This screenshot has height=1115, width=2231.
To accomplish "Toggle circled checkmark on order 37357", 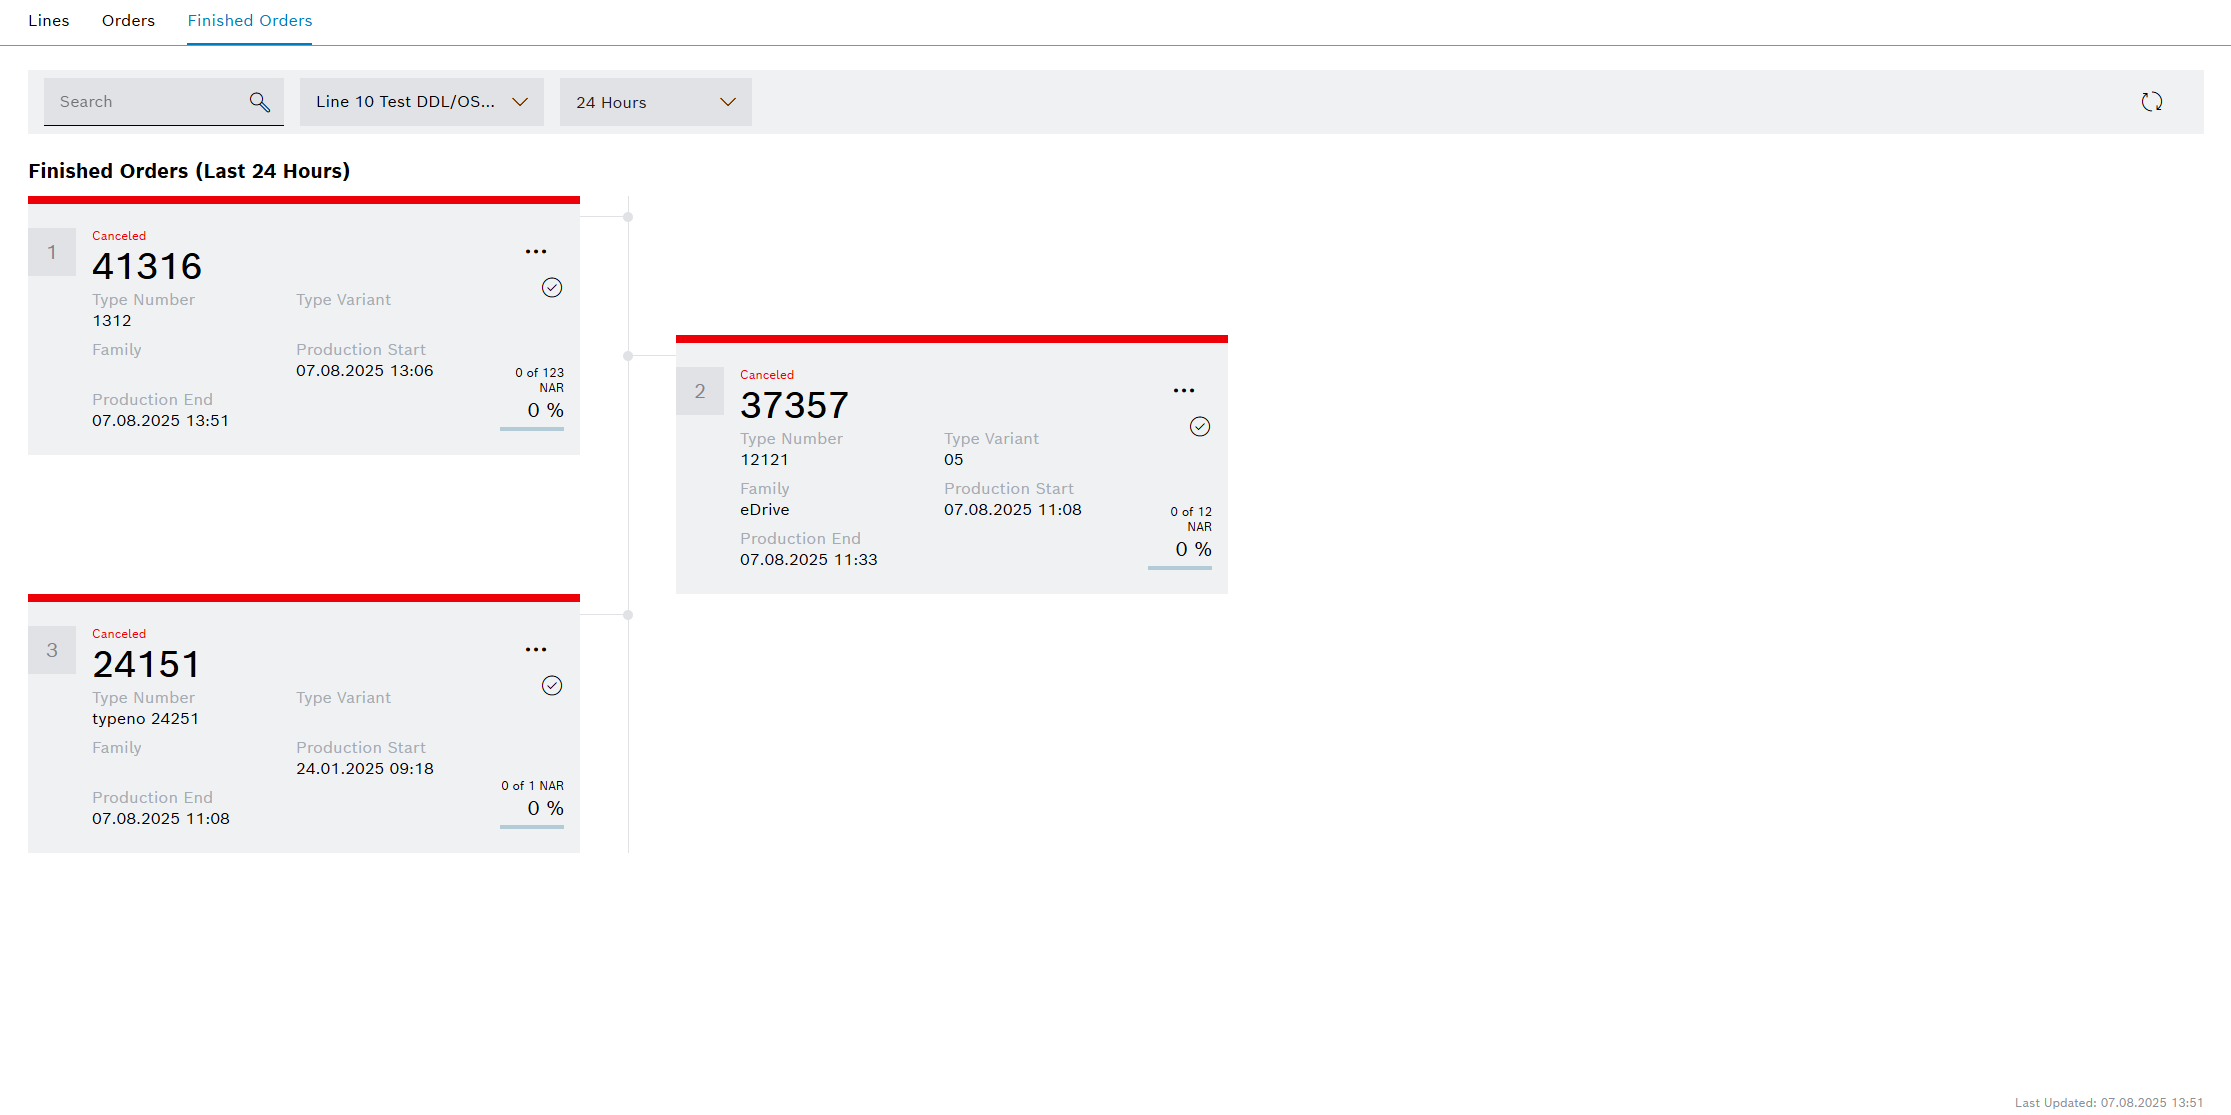I will [x=1200, y=427].
